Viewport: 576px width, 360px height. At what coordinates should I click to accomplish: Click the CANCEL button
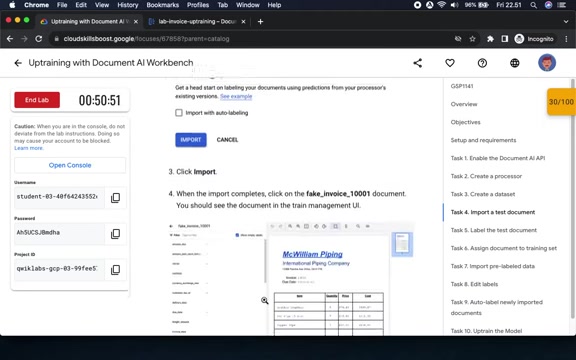227,140
